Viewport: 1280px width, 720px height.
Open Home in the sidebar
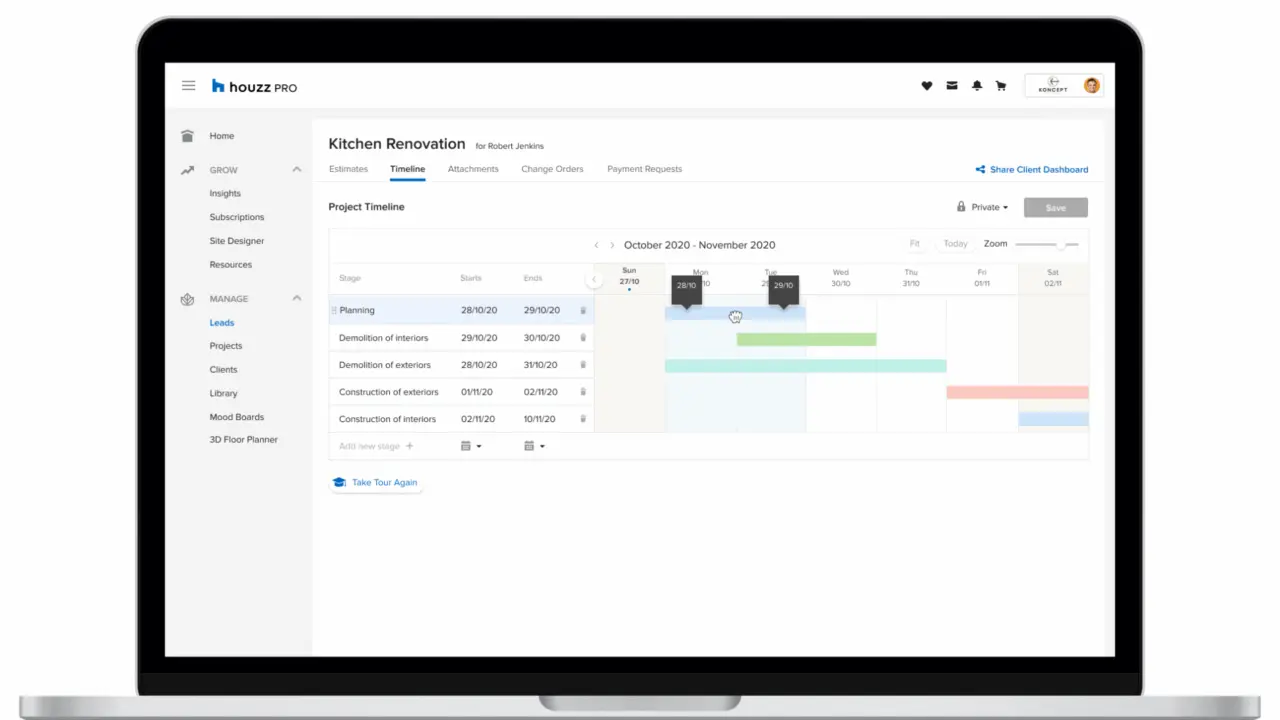[222, 136]
